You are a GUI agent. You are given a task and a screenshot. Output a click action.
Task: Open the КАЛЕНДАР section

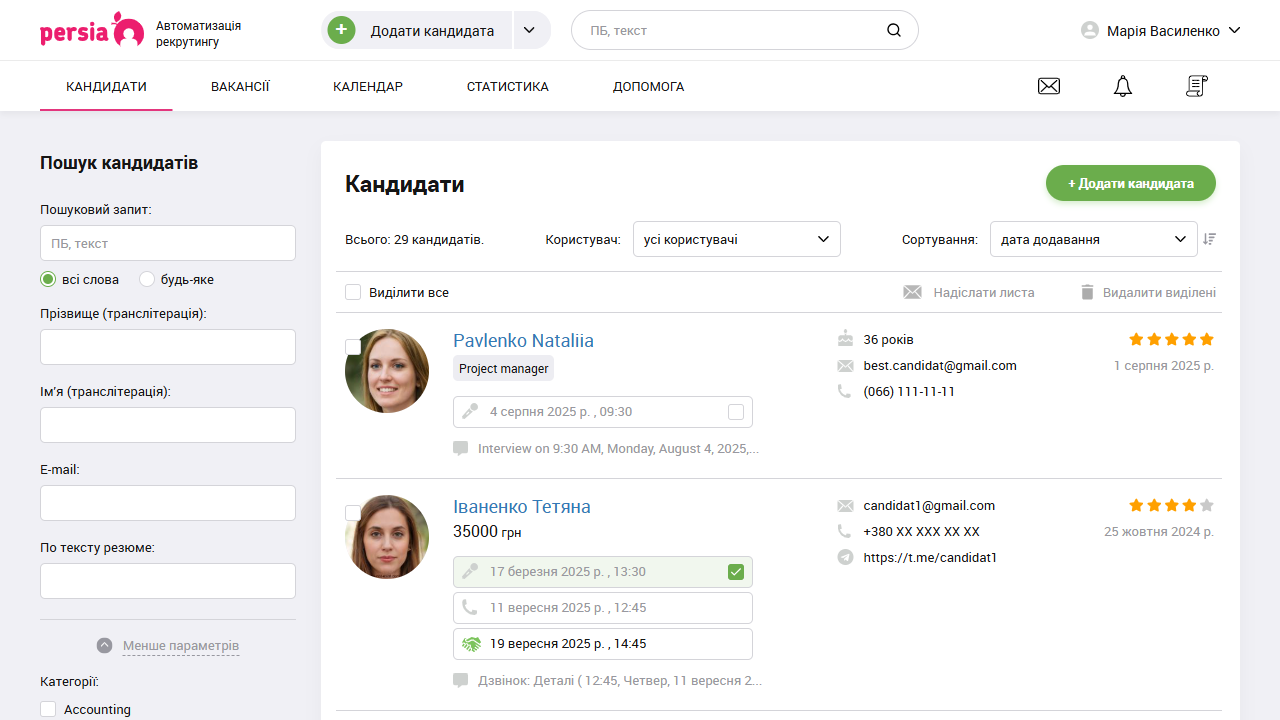[368, 86]
